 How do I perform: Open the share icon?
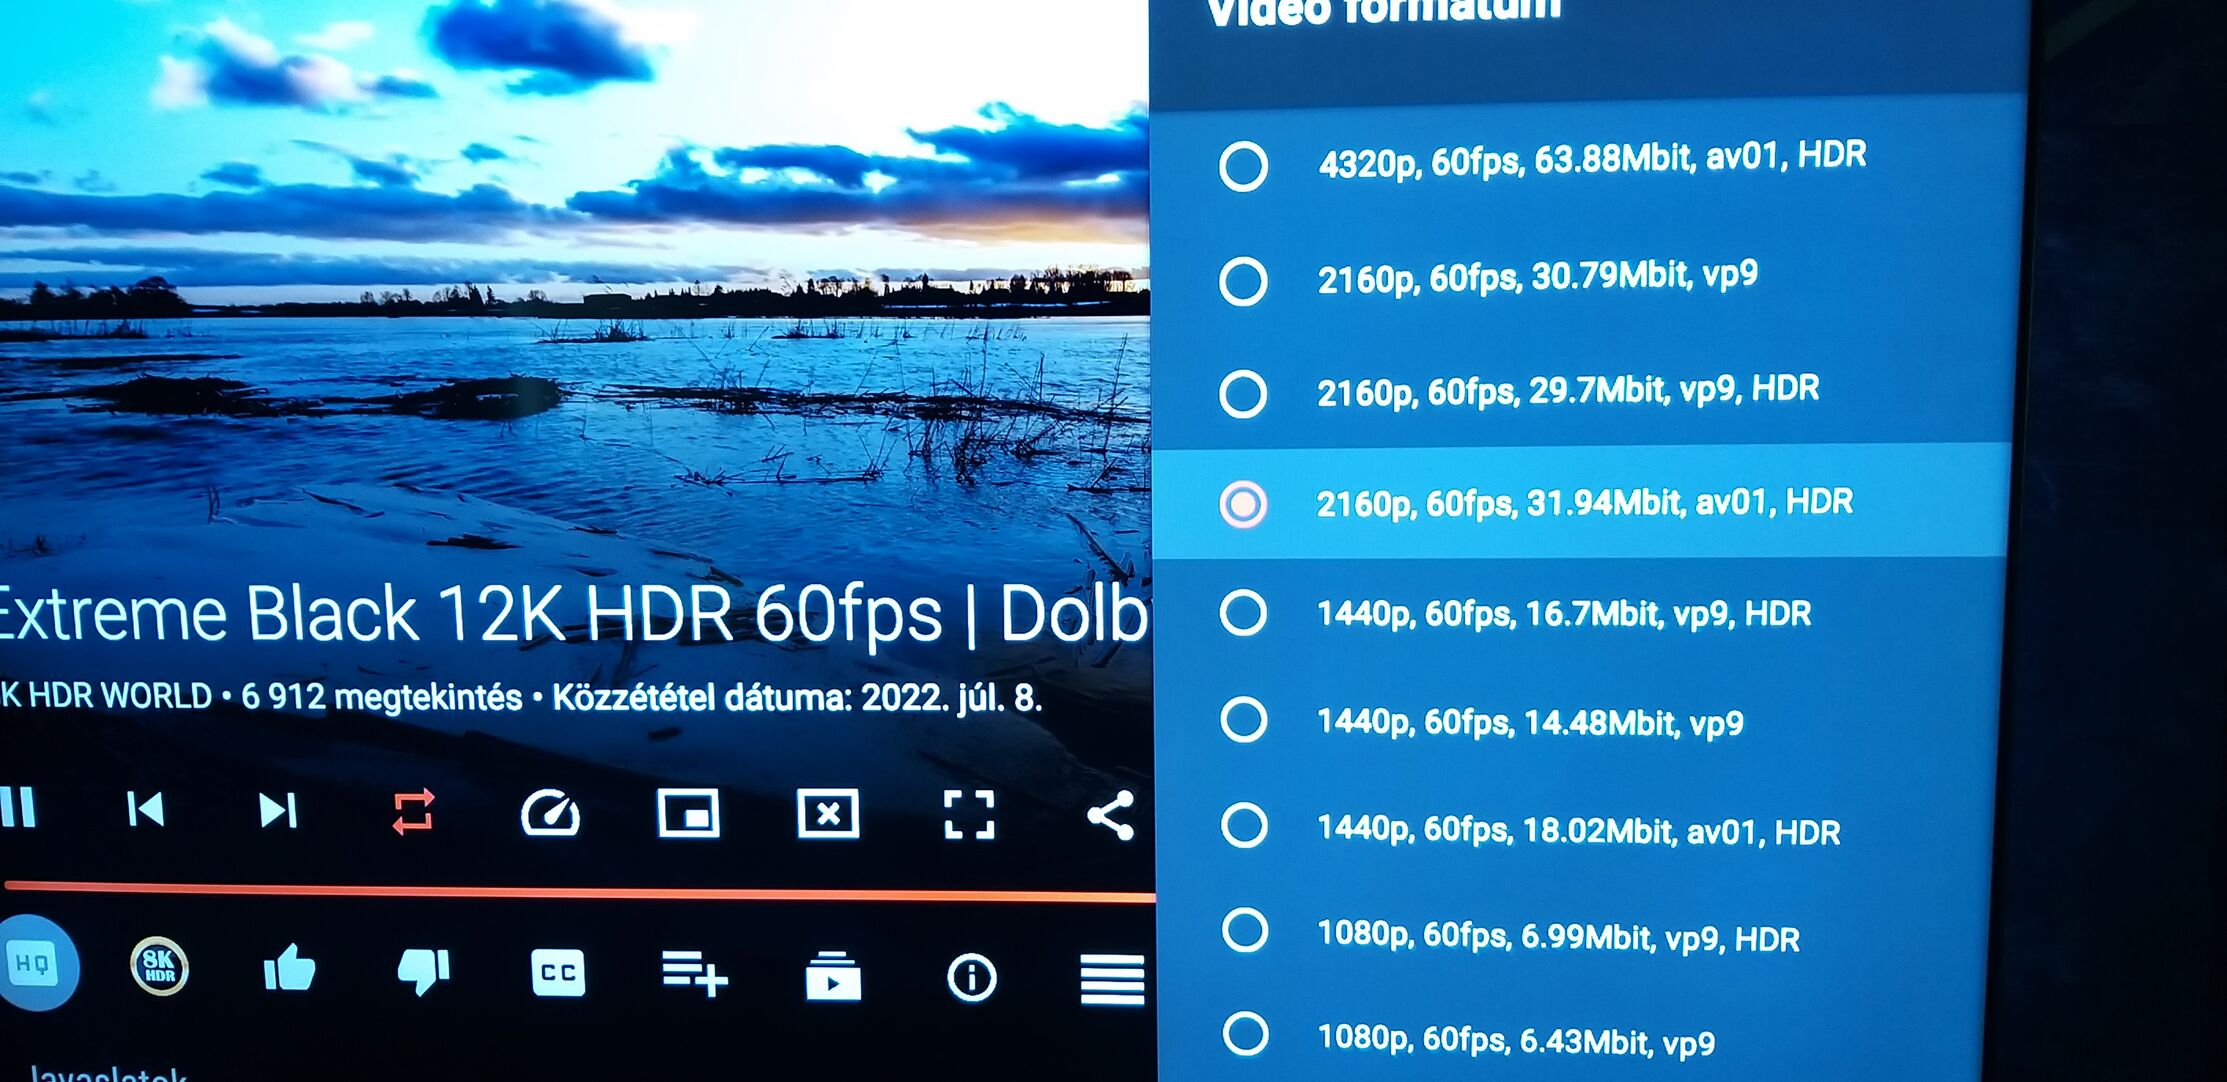[x=1111, y=815]
